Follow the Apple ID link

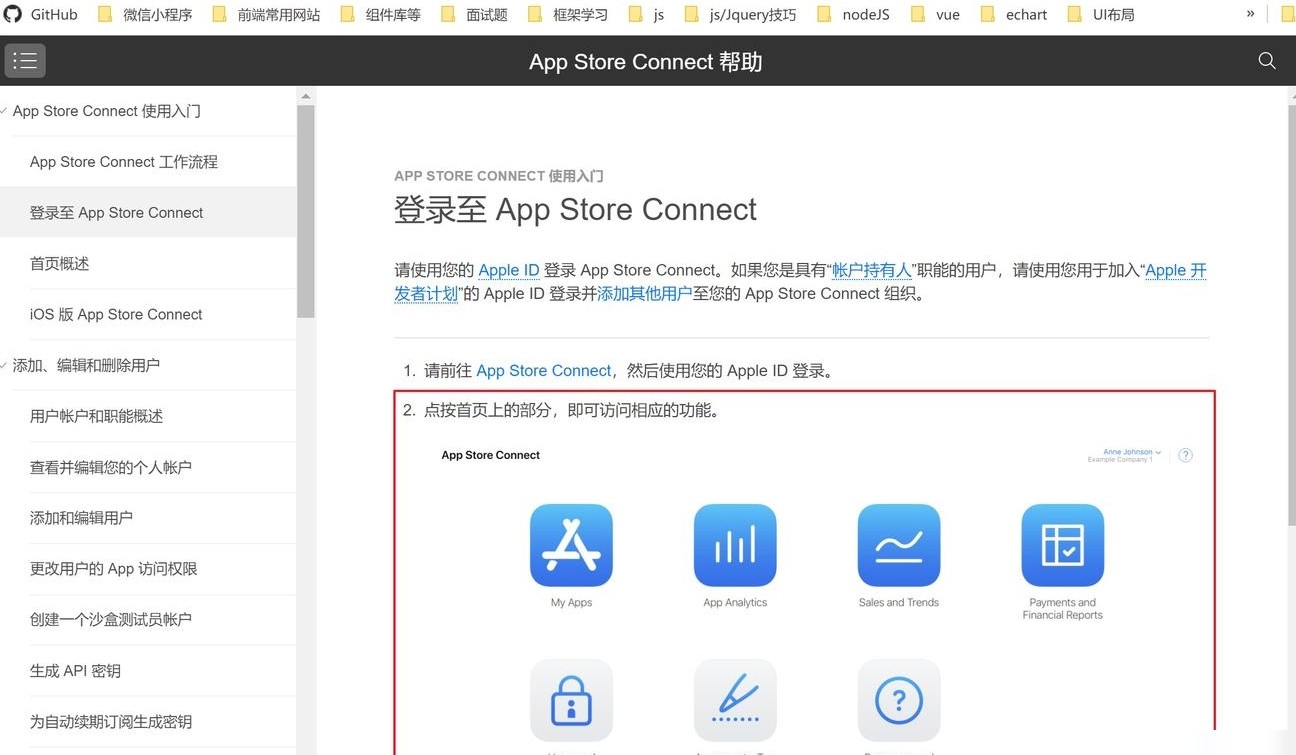pyautogui.click(x=509, y=270)
